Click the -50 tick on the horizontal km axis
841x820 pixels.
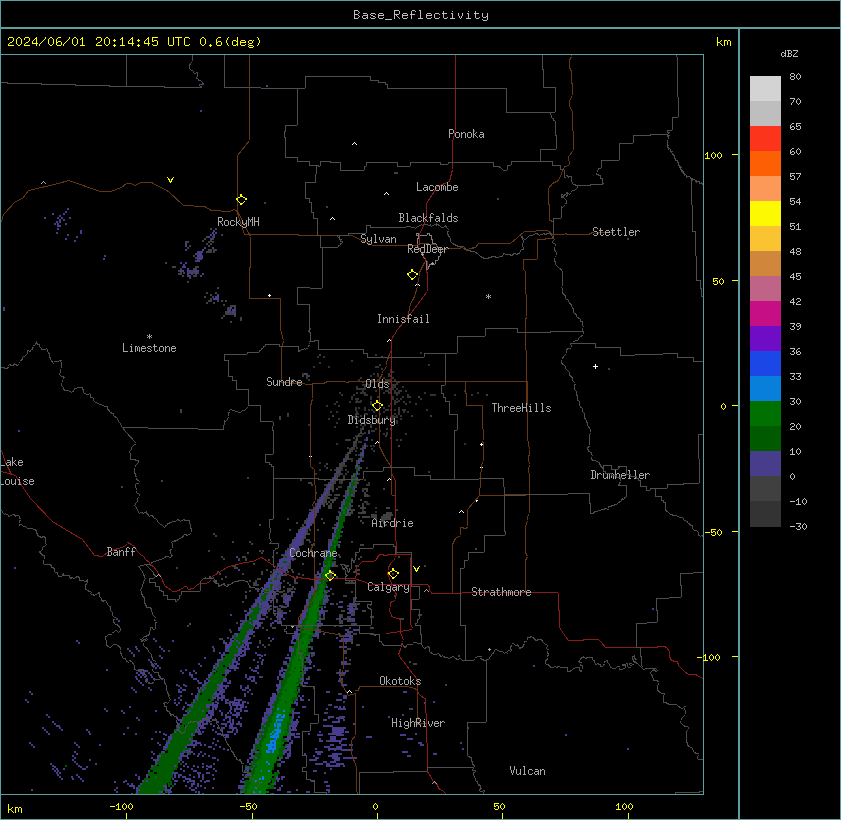[x=248, y=807]
